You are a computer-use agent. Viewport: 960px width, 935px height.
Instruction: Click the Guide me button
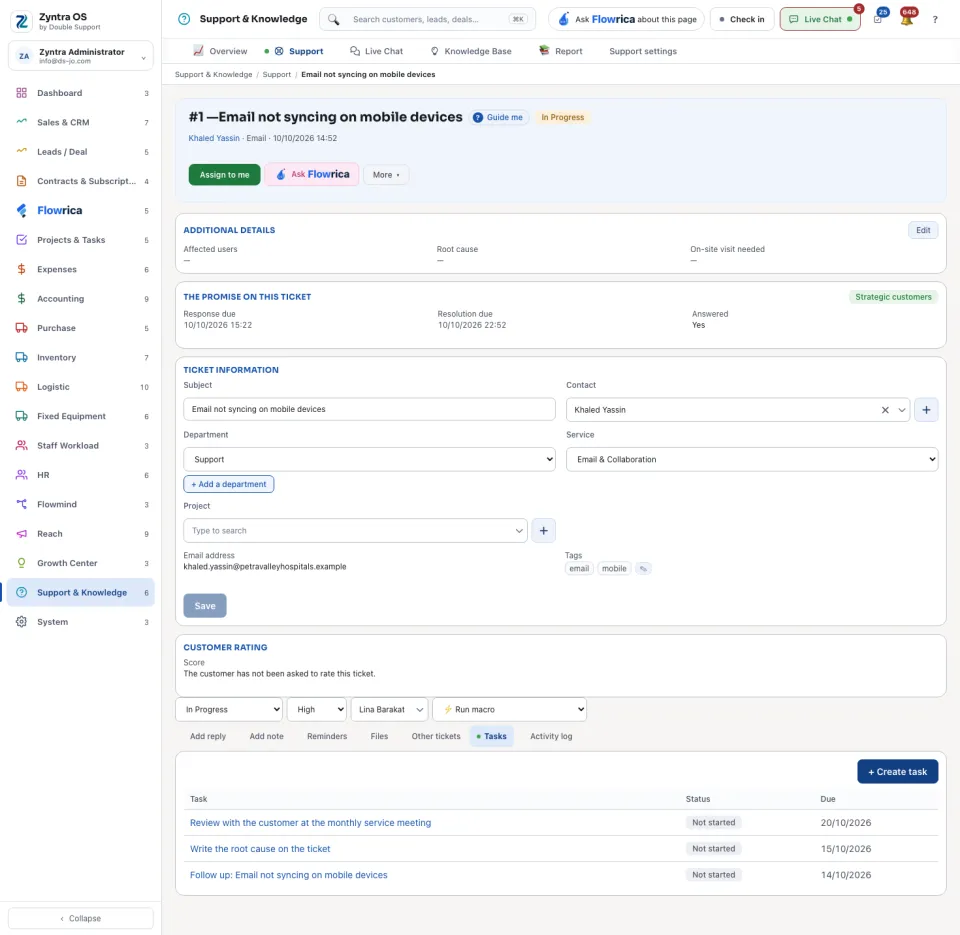[500, 118]
